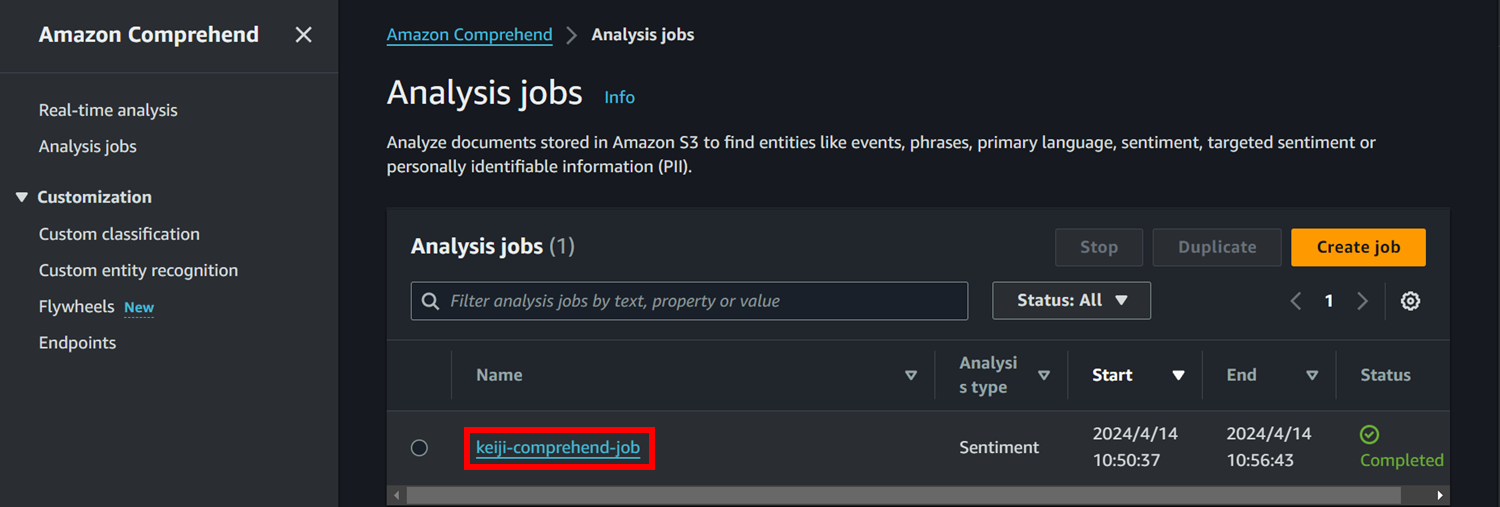Sort by Name column arrow
Viewport: 1500px width, 507px height.
pyautogui.click(x=910, y=376)
